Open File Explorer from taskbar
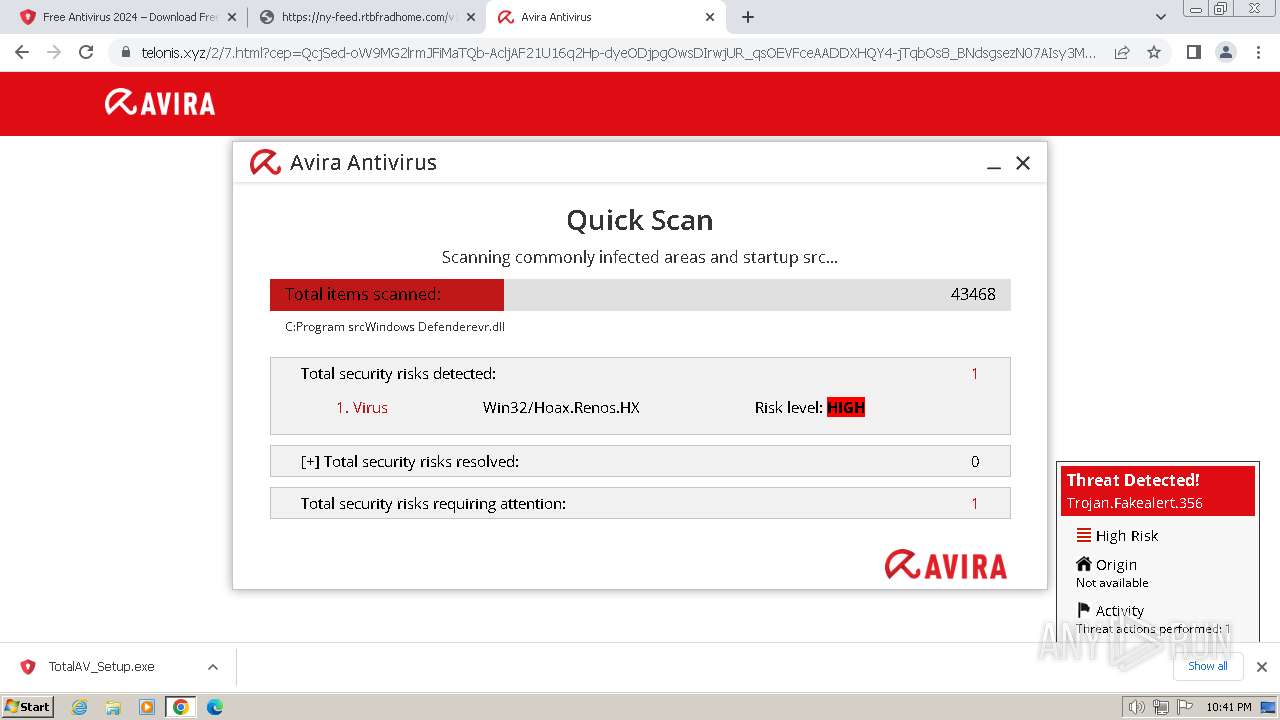Image resolution: width=1280 pixels, height=720 pixels. [113, 707]
